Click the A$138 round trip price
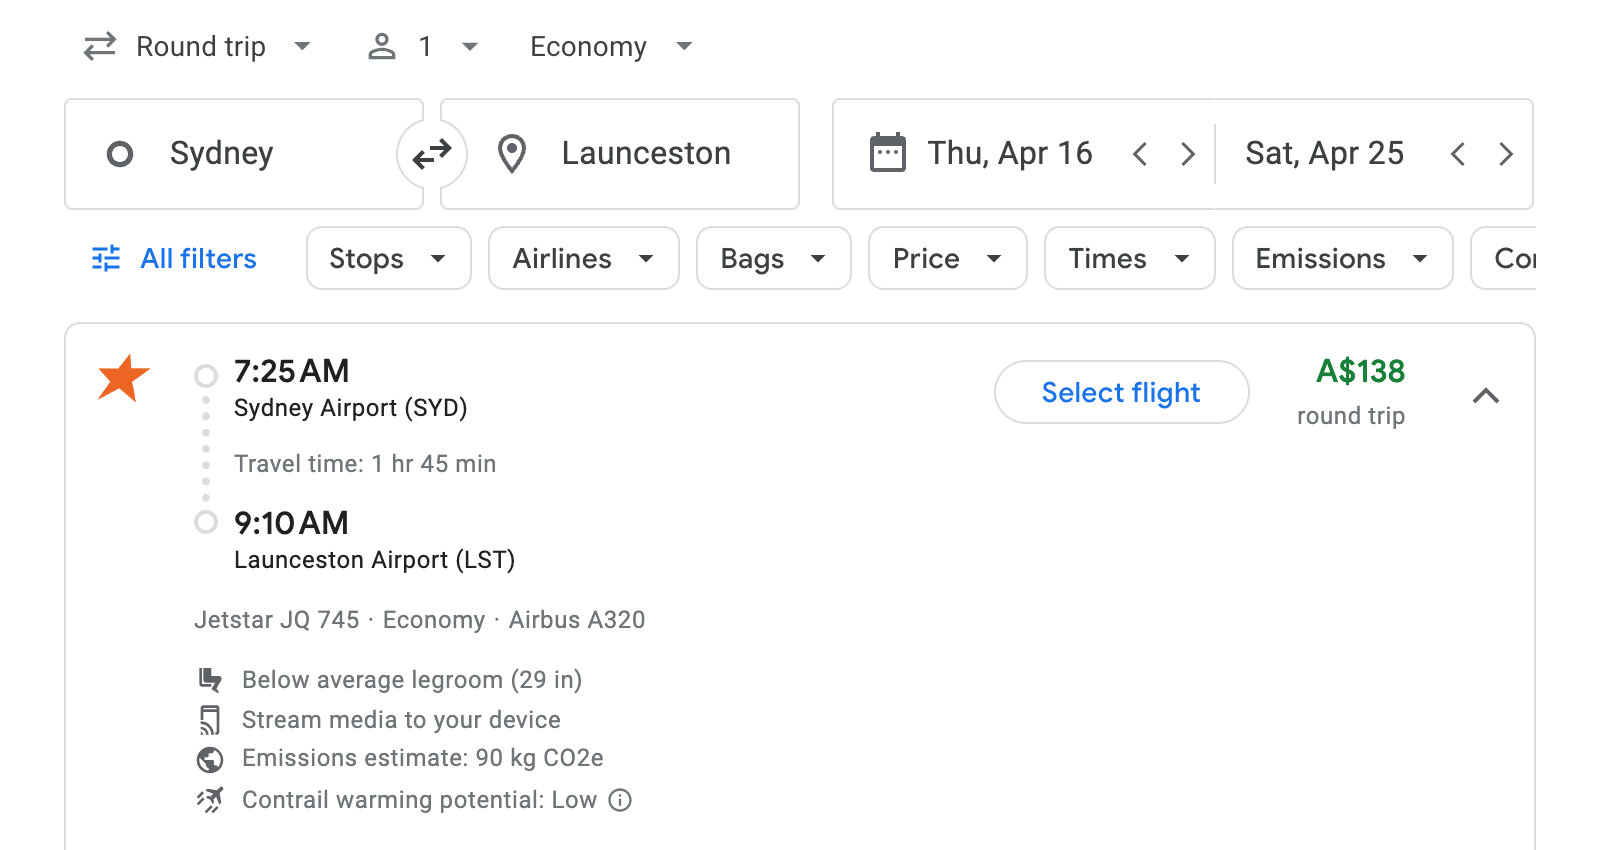Screen dimensions: 1600x850 coord(1359,371)
